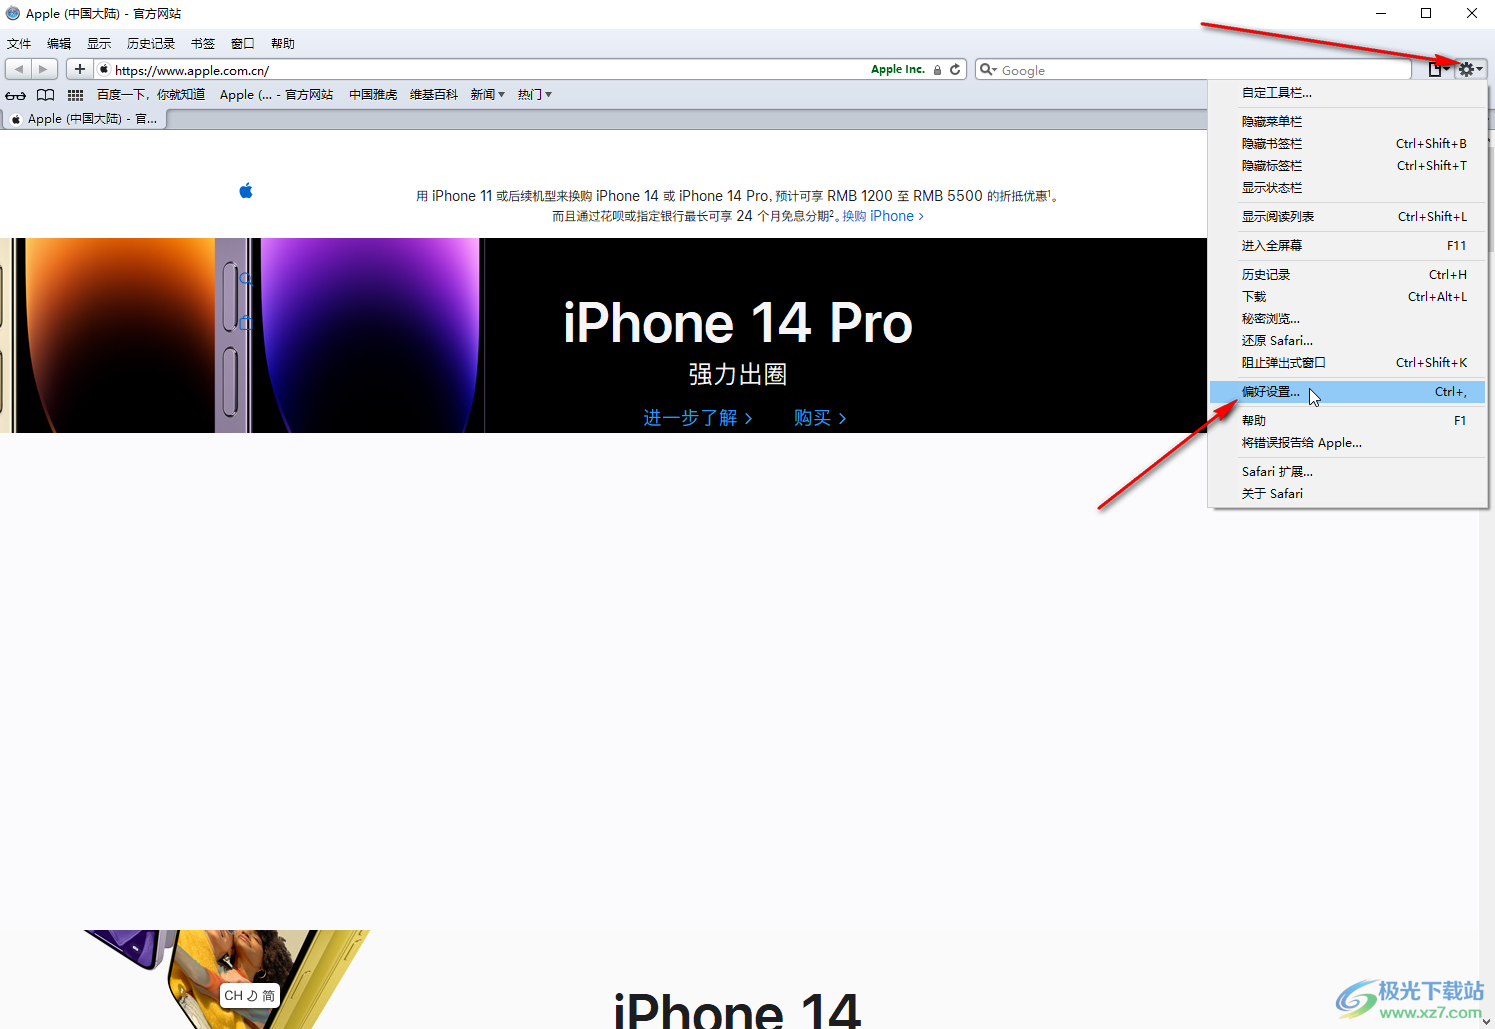Click the Apple logo on webpage
1495x1029 pixels.
(246, 190)
